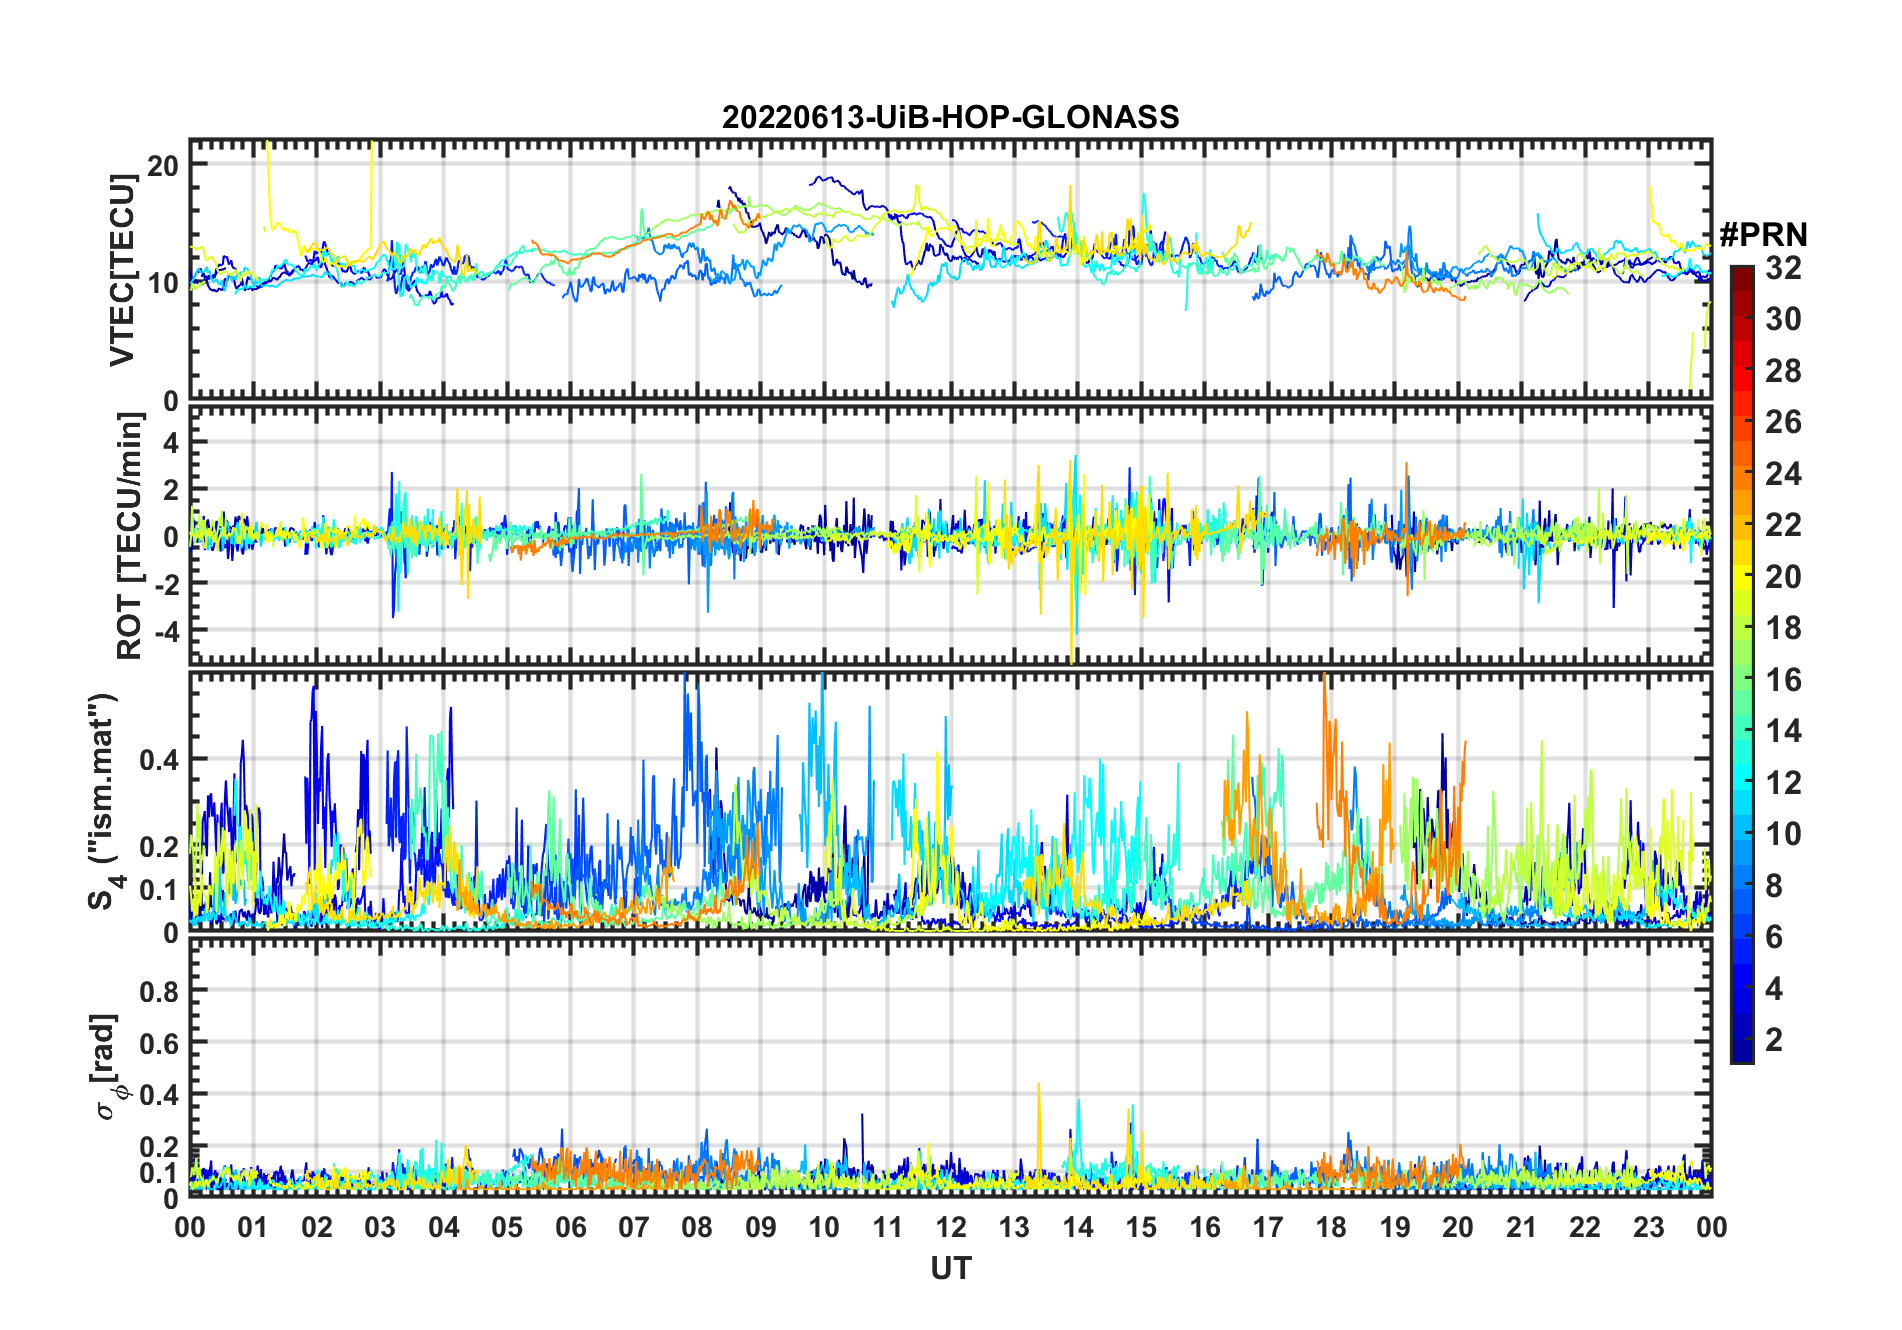Click colorbar tick label 8
The height and width of the screenshot is (1330, 1902).
pos(1775,886)
